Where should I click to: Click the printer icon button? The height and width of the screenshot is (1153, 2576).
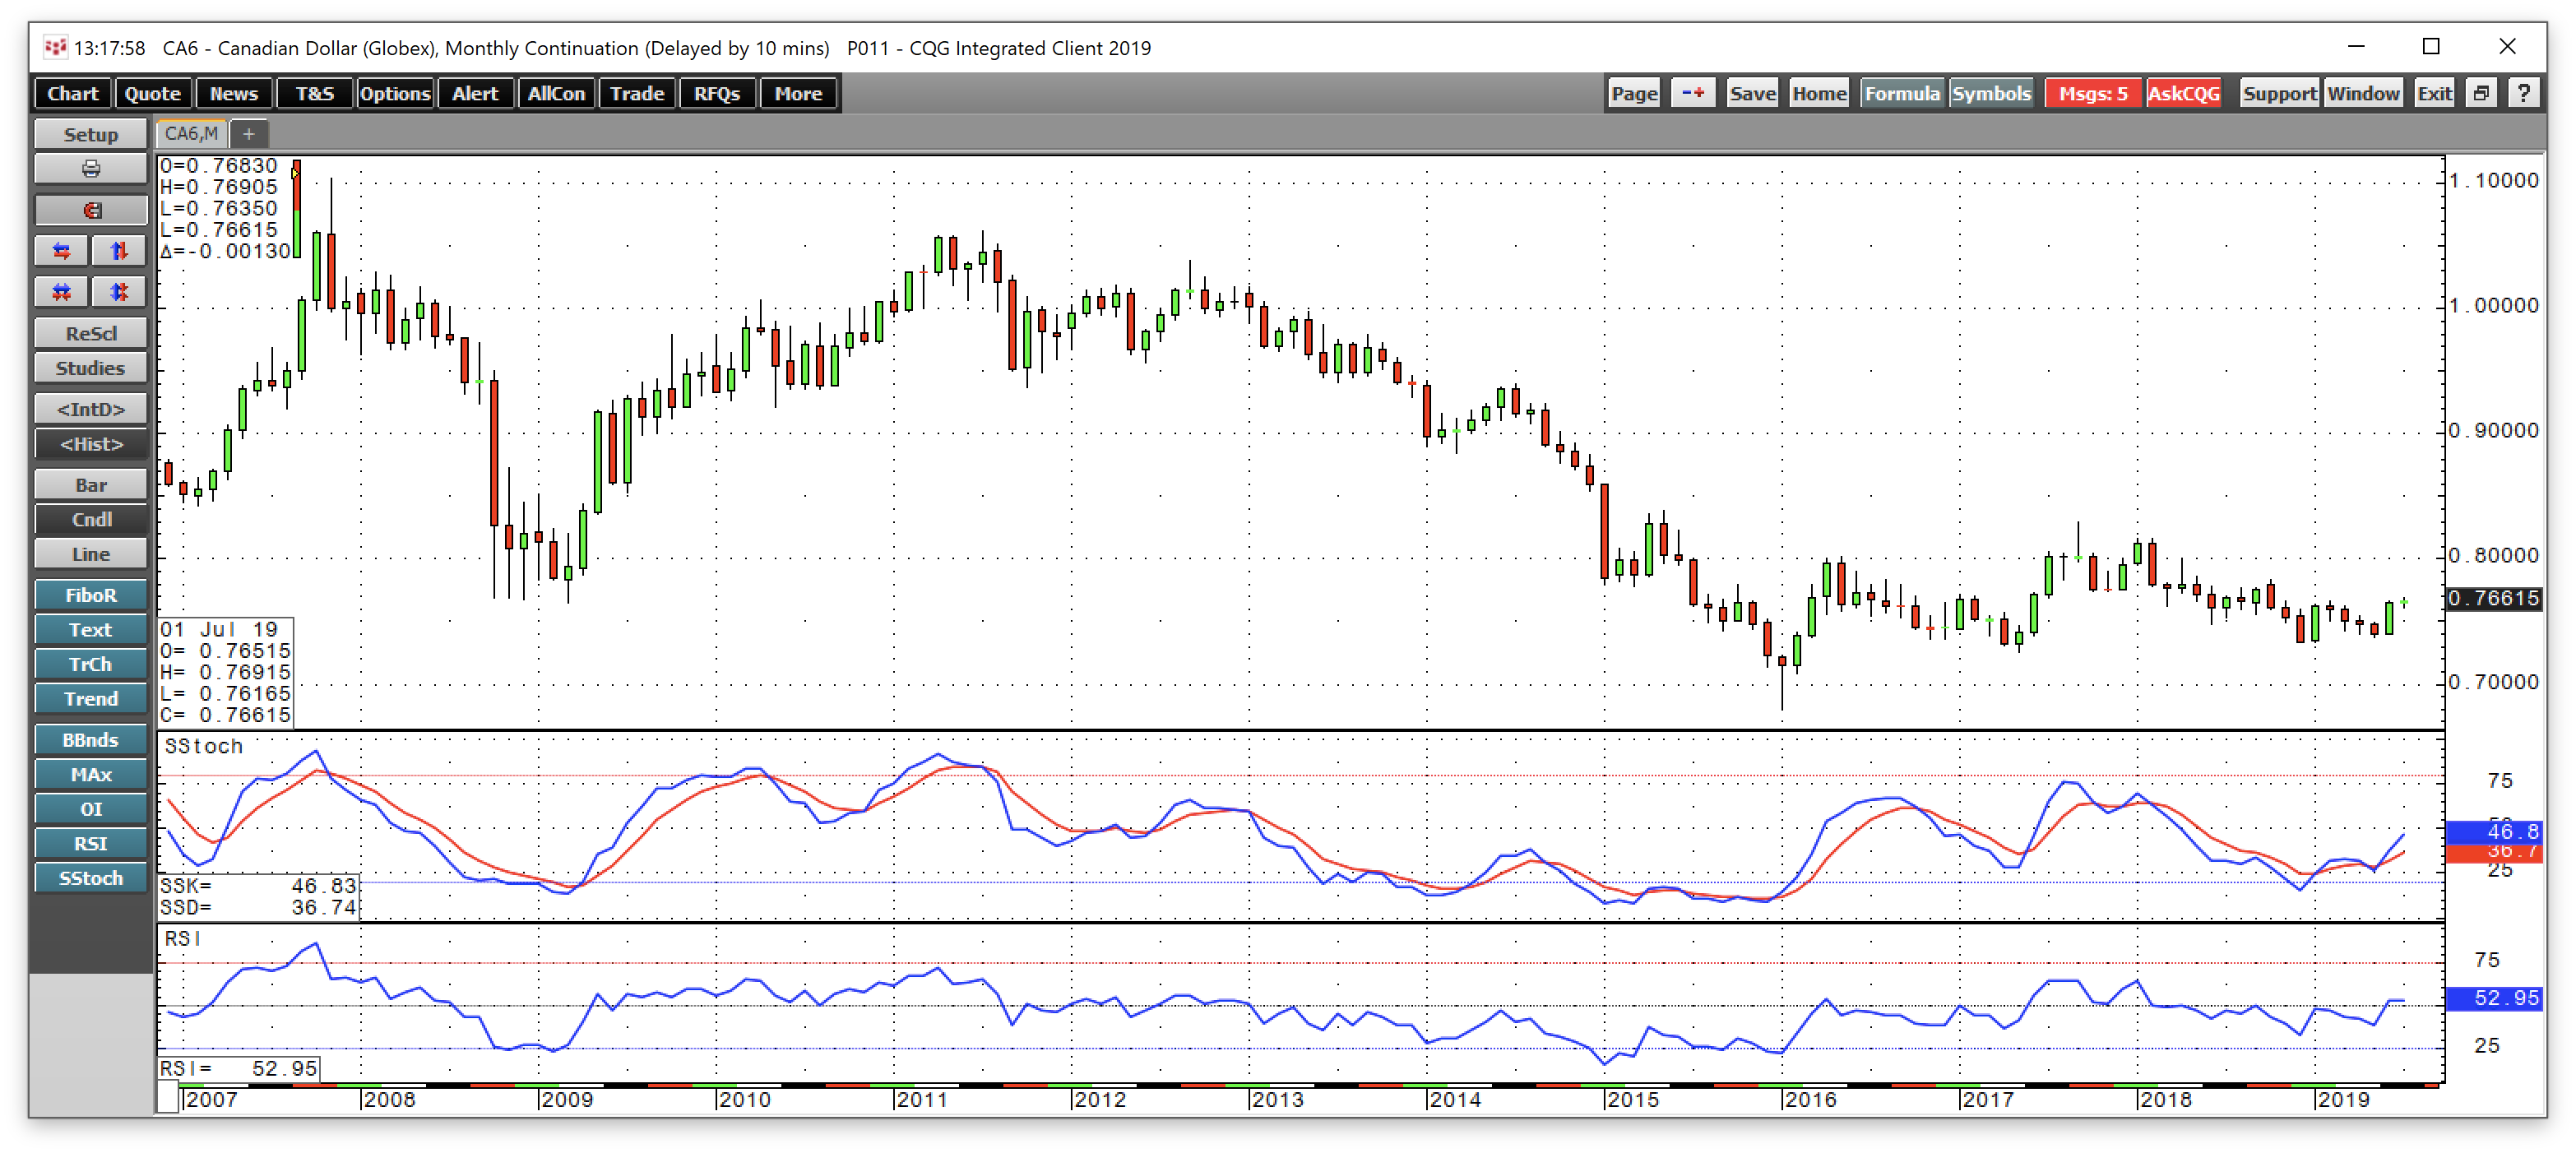coord(91,169)
